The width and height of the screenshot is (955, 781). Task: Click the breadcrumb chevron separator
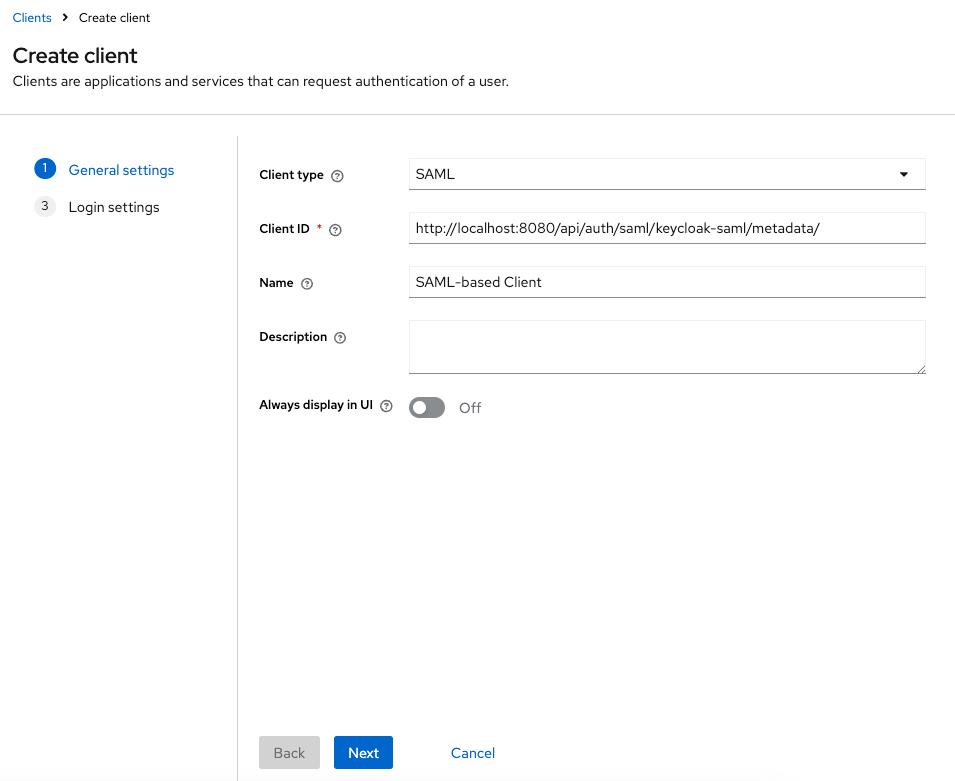point(65,18)
